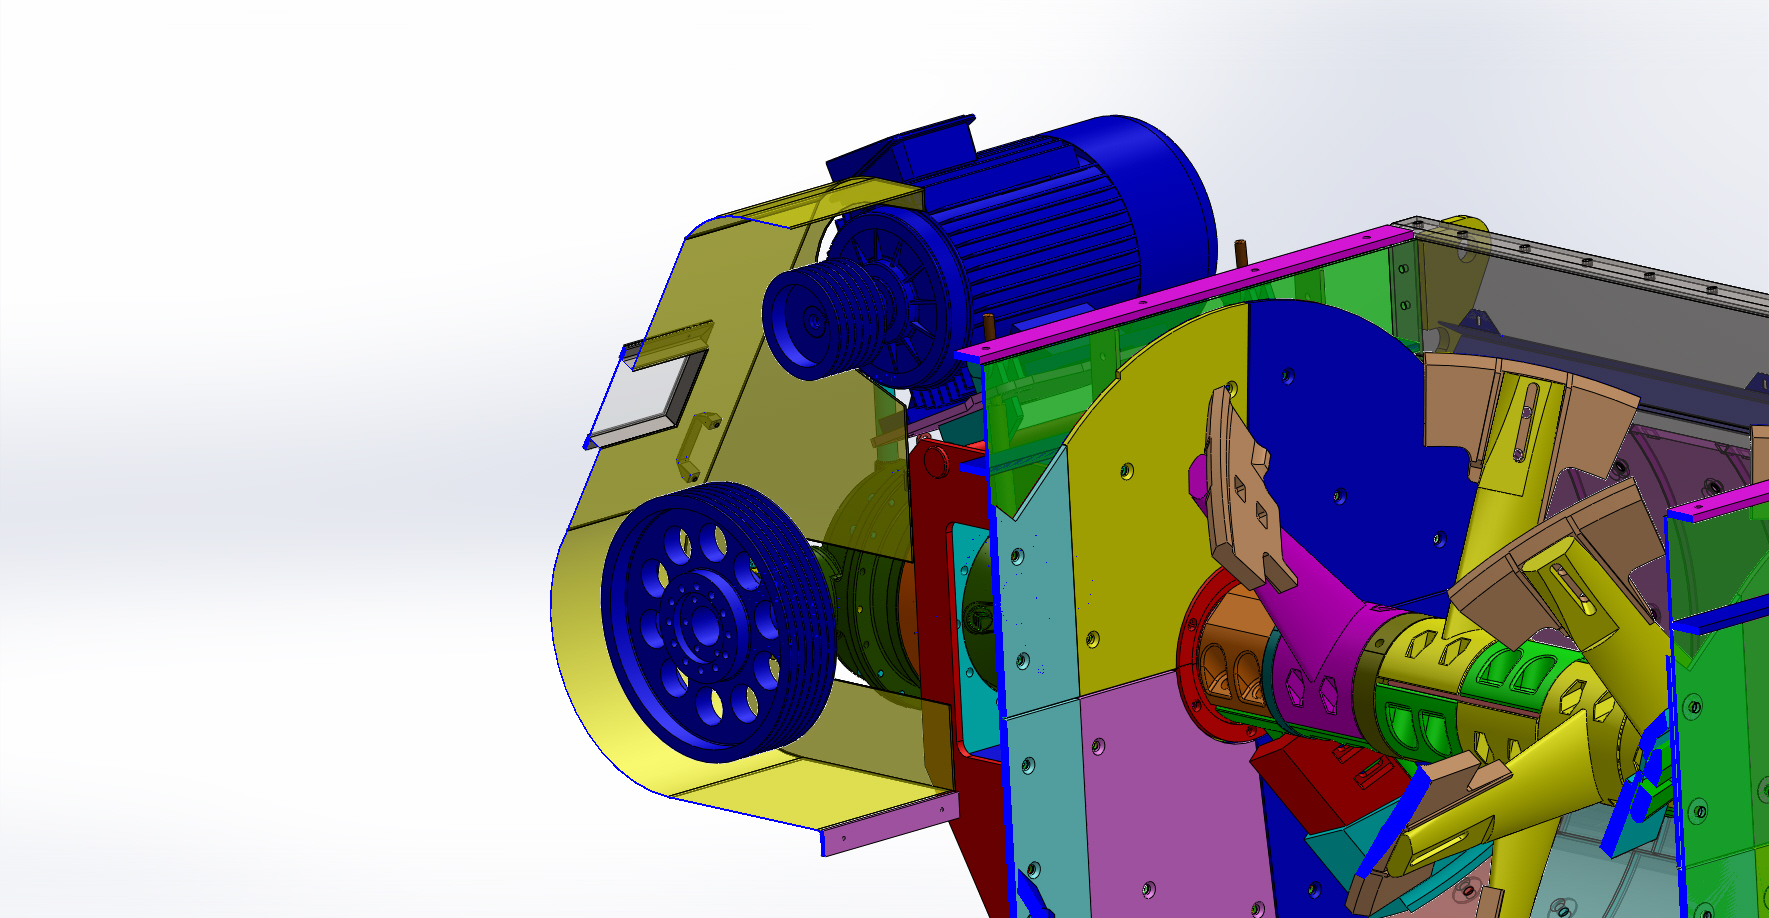
Task: Select the terminal box on top of the motor
Action: pos(901,150)
